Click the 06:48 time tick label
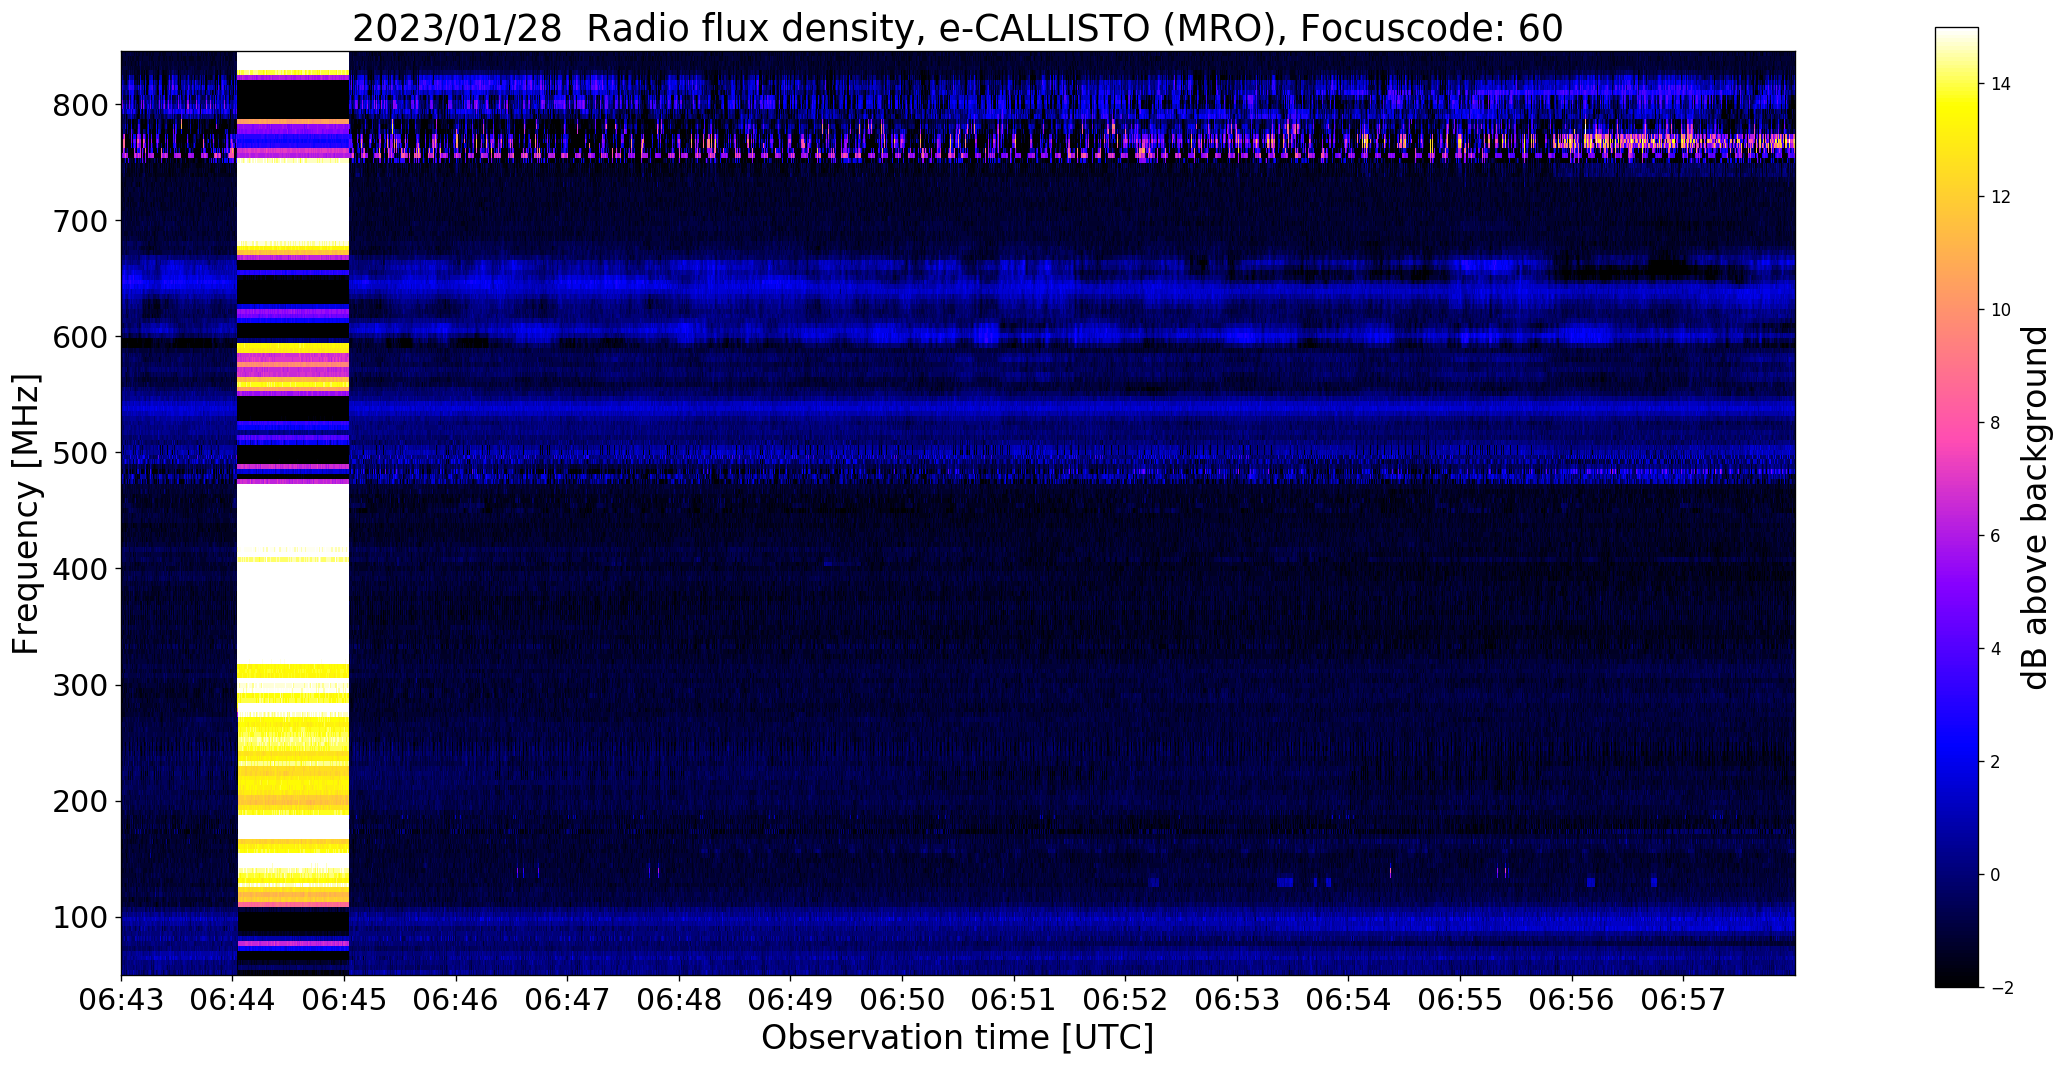This screenshot has height=1067, width=2066. point(680,1001)
